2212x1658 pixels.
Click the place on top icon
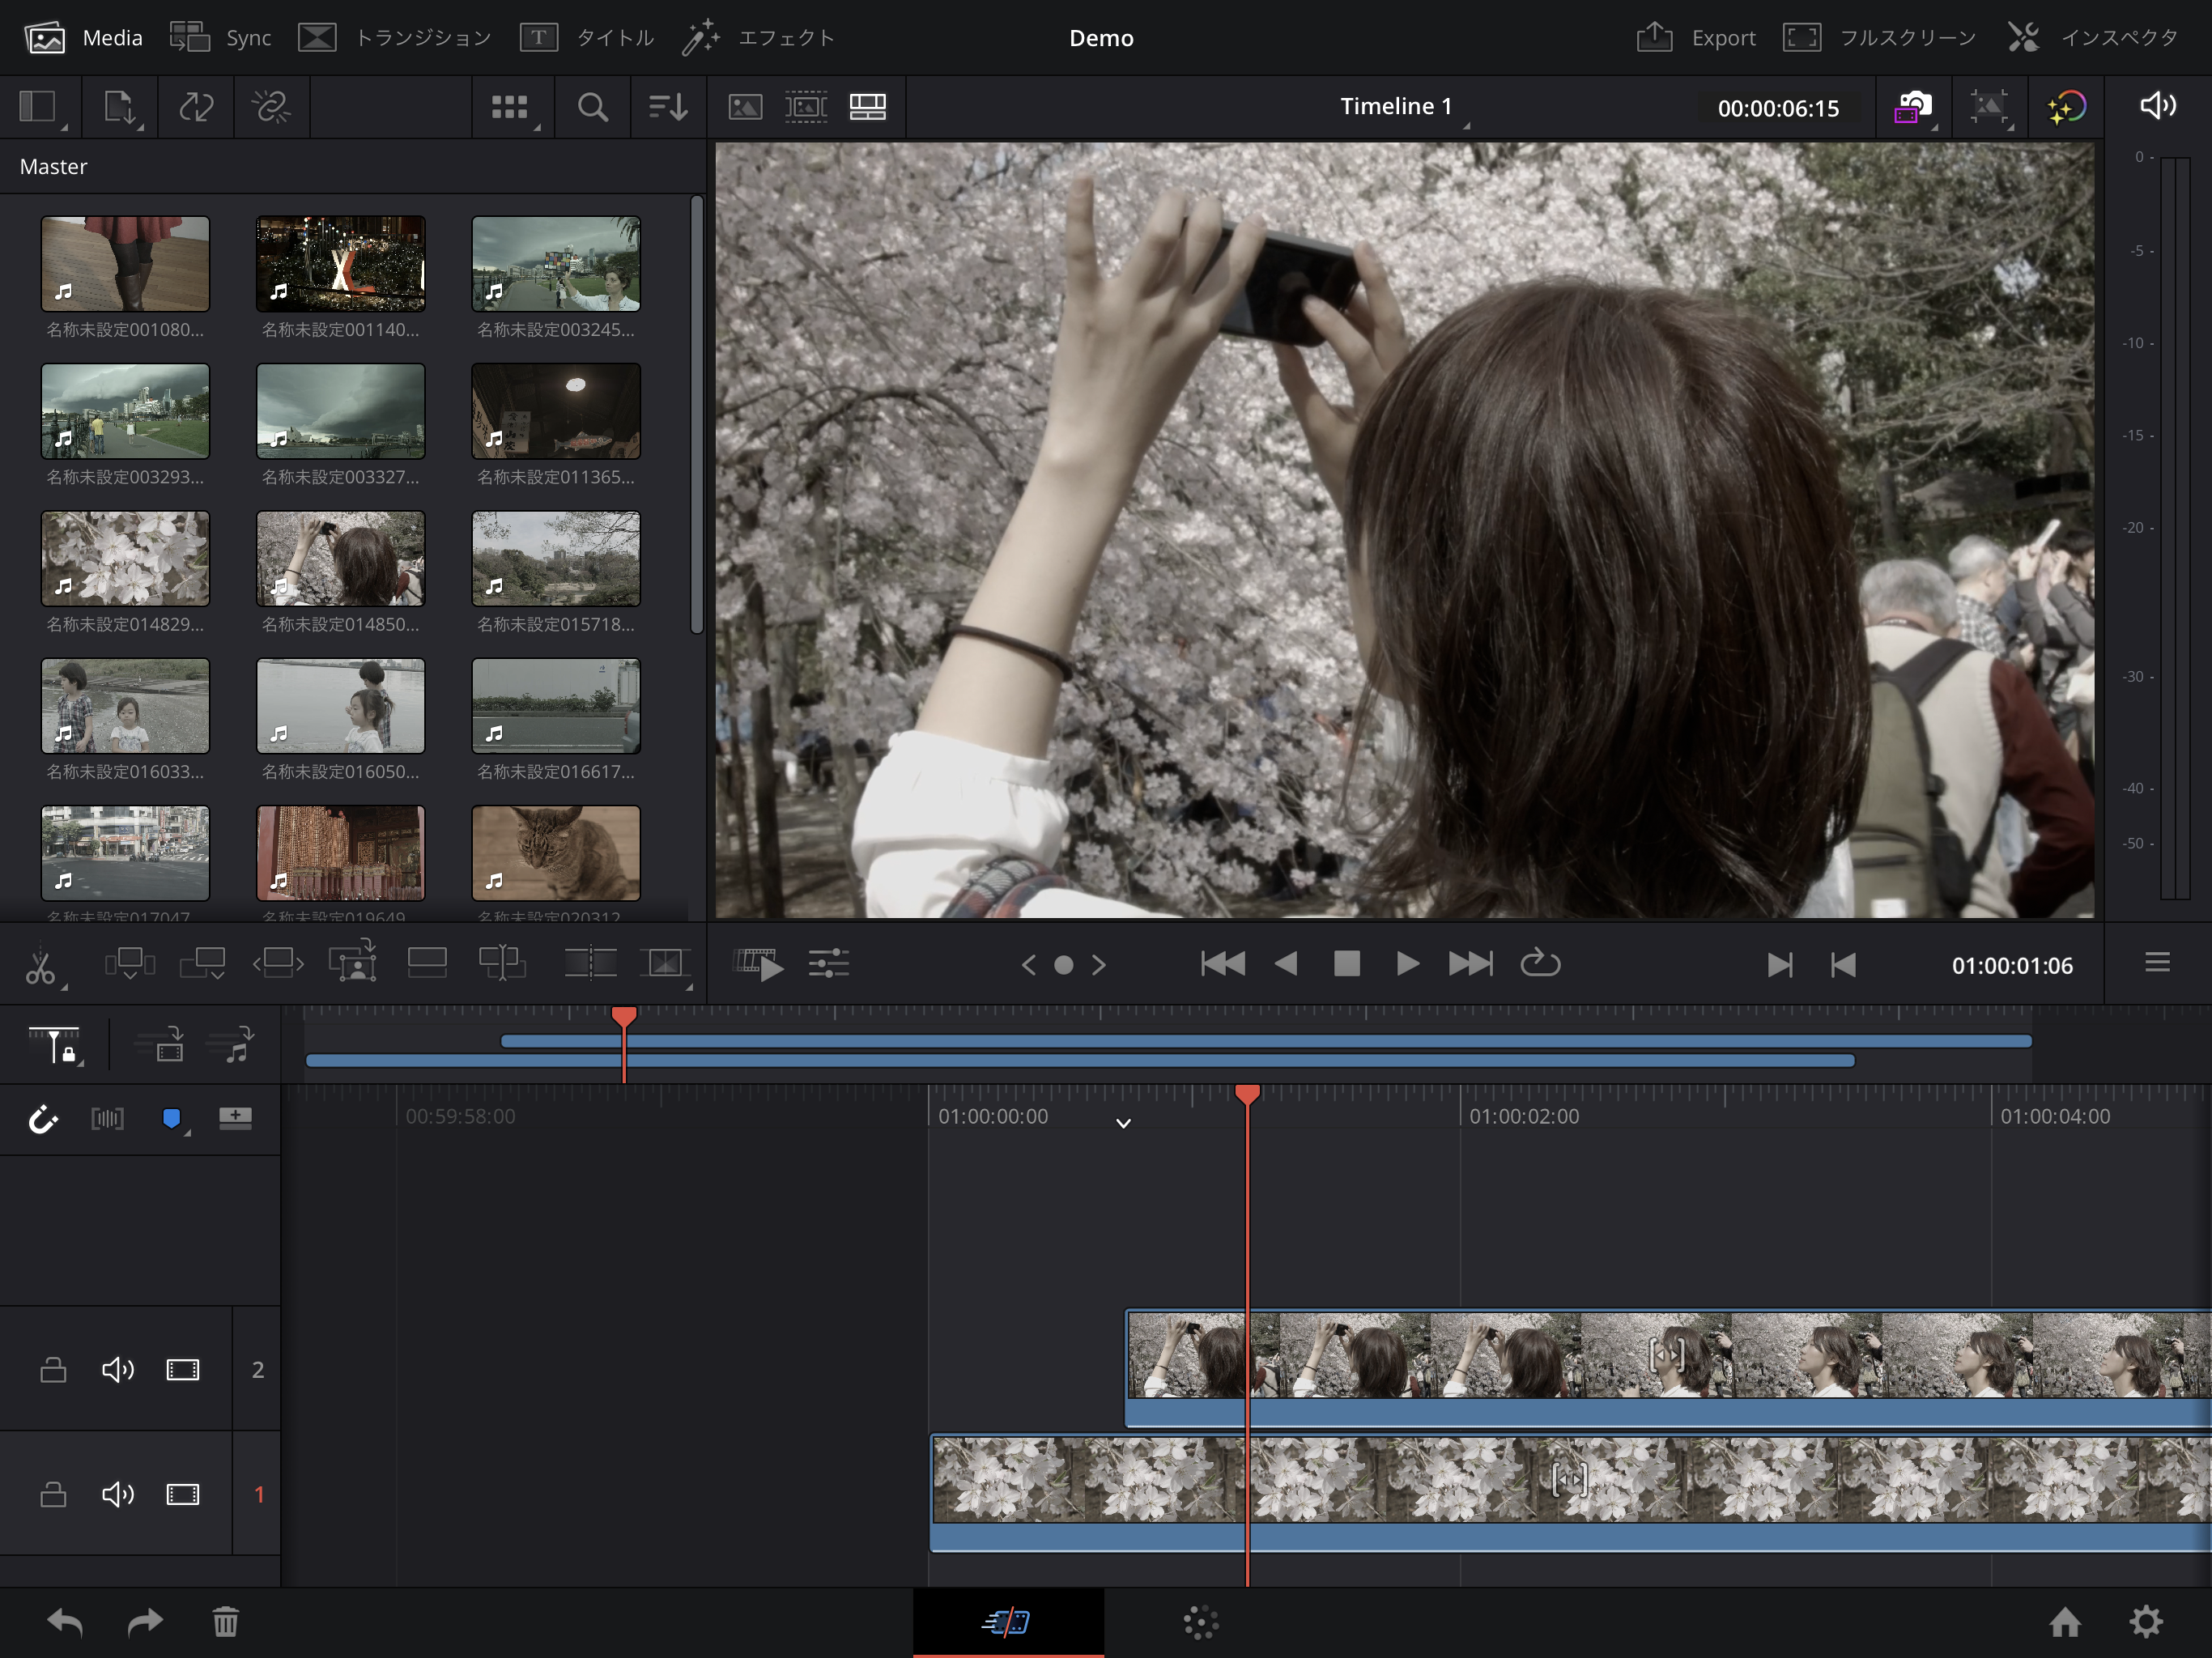[x=427, y=963]
